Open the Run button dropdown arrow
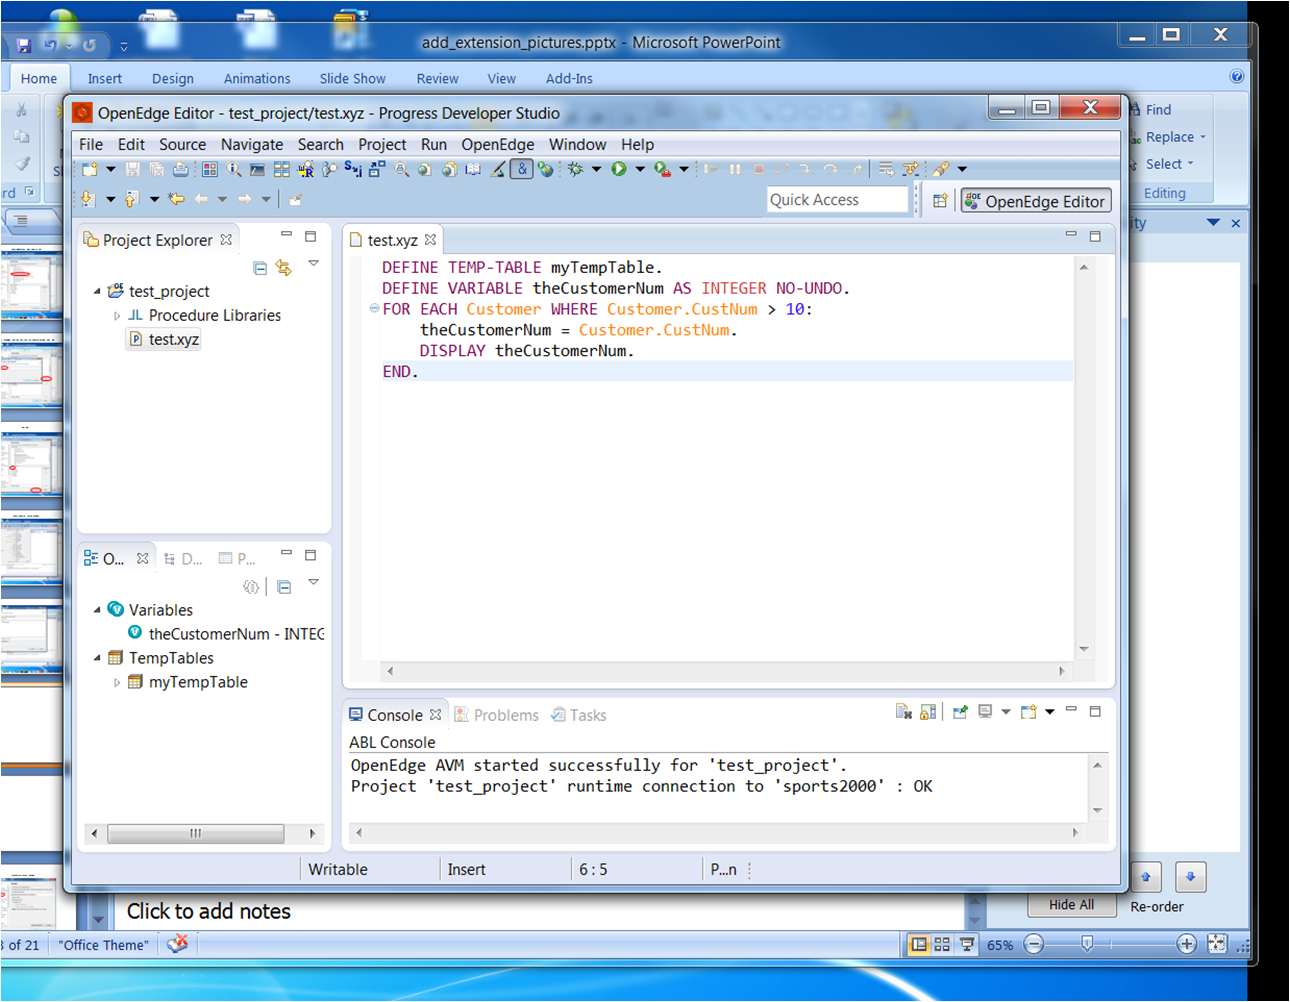1290x1002 pixels. coord(640,169)
